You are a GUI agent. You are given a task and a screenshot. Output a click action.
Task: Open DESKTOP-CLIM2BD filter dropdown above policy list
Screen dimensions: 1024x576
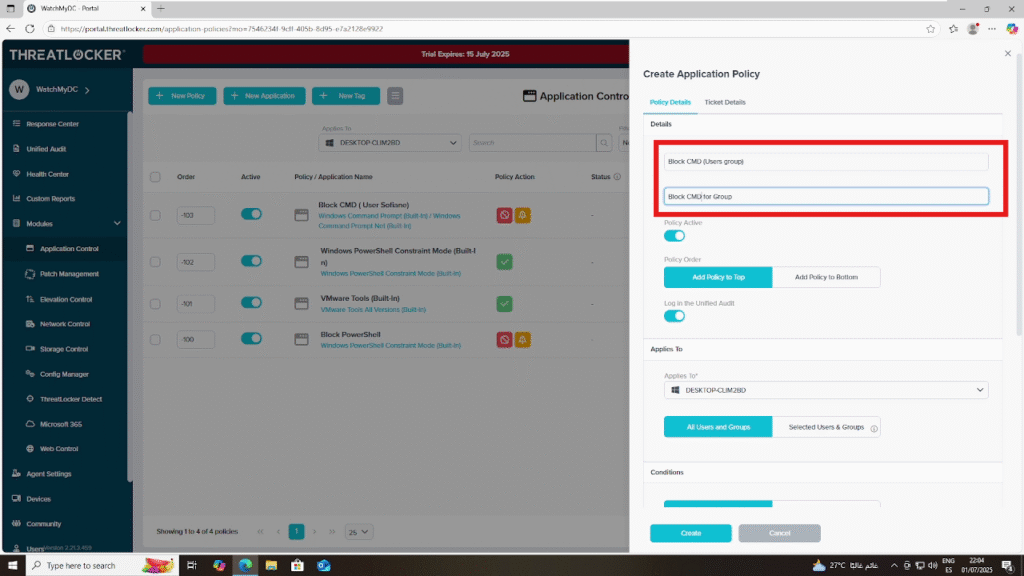(390, 142)
